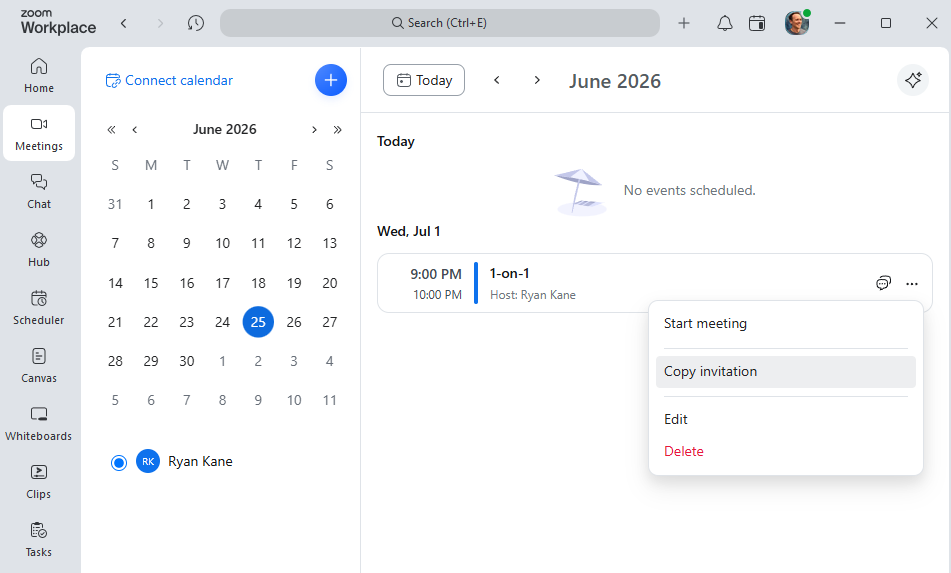This screenshot has height=573, width=951.
Task: Click in the Search (Ctrl+E) field
Action: (x=440, y=23)
